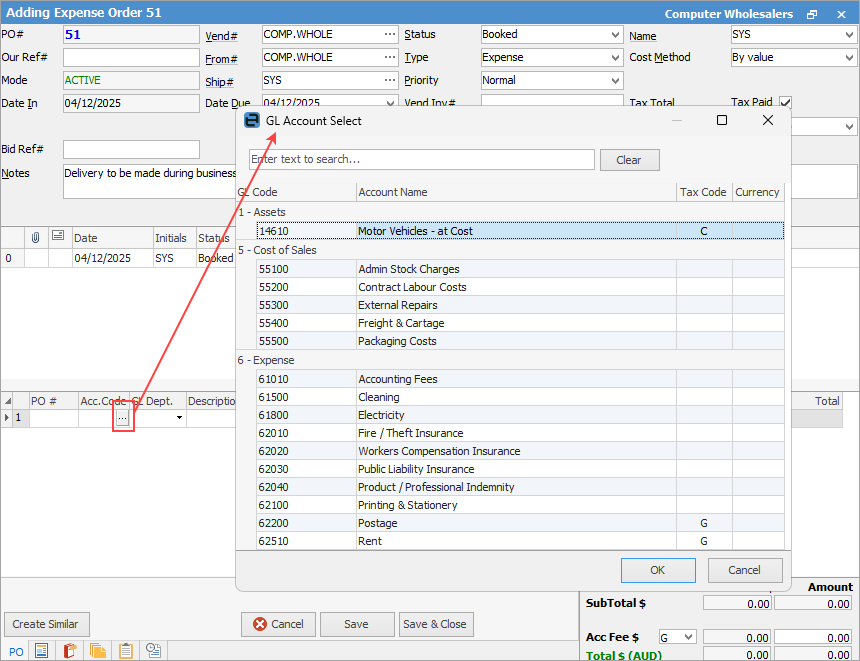Select the Electricity account row

[x=381, y=415]
